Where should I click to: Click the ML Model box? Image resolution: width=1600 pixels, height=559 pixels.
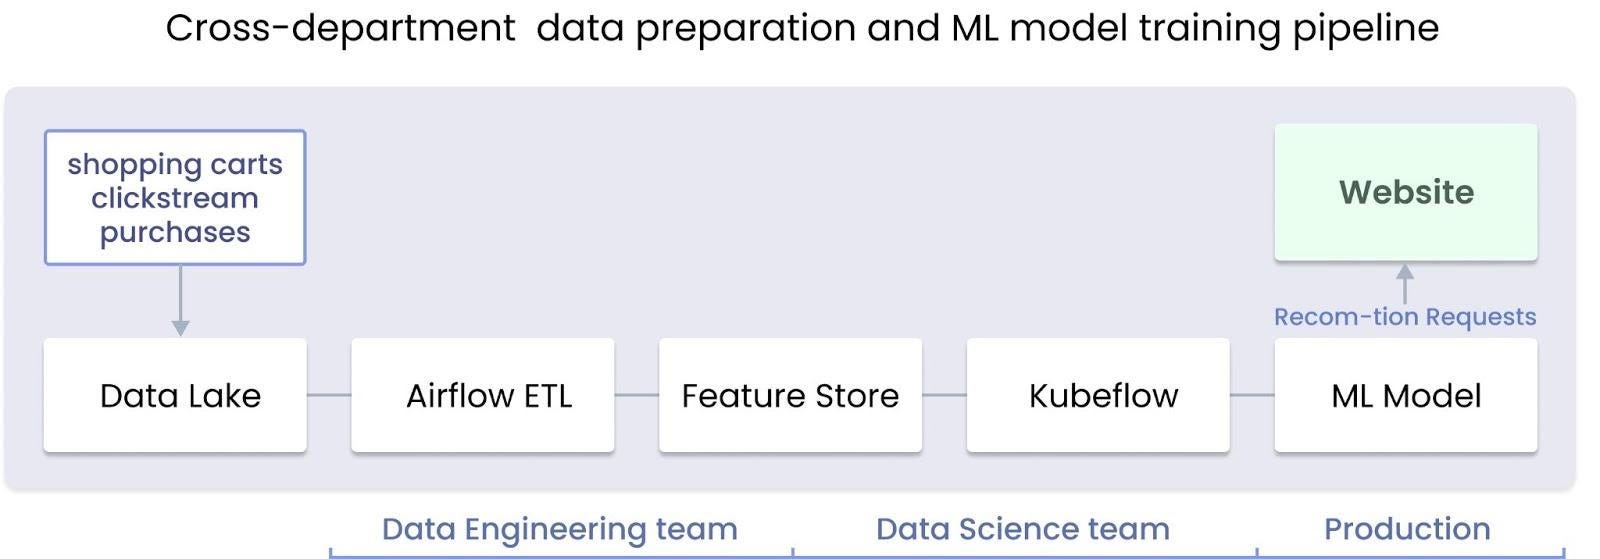point(1405,395)
